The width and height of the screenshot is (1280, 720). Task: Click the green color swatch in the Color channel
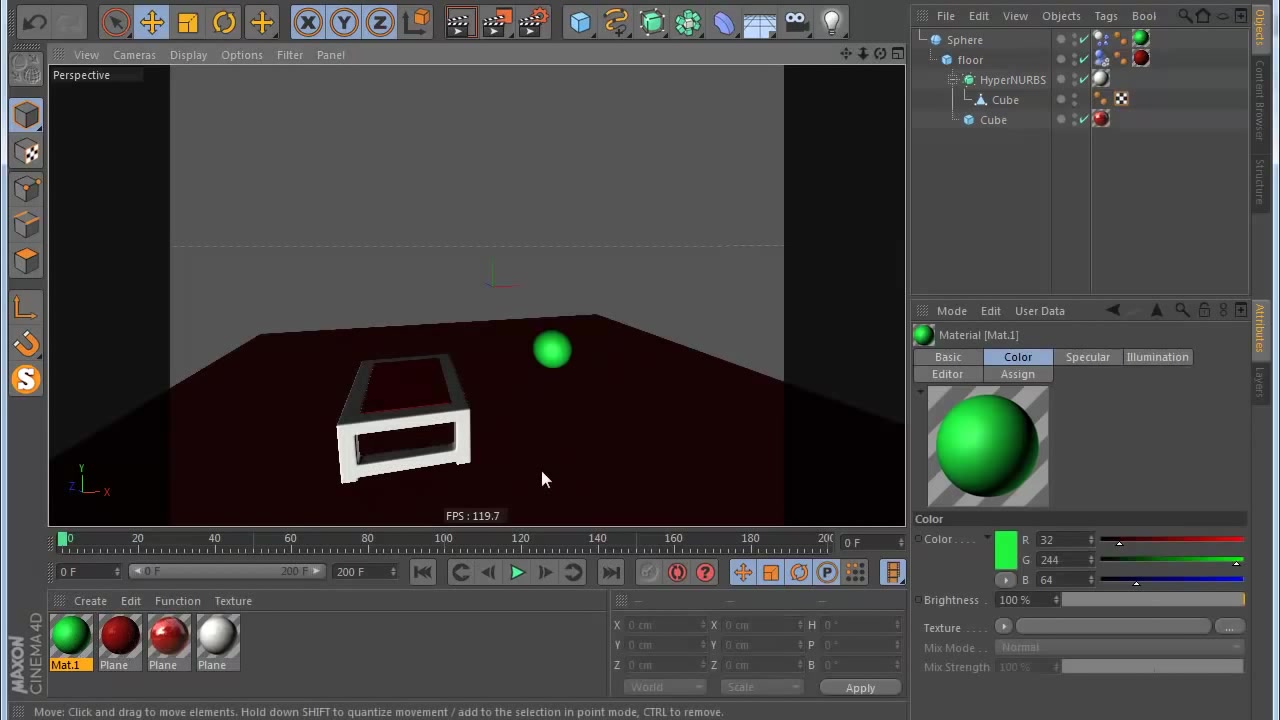click(1007, 550)
